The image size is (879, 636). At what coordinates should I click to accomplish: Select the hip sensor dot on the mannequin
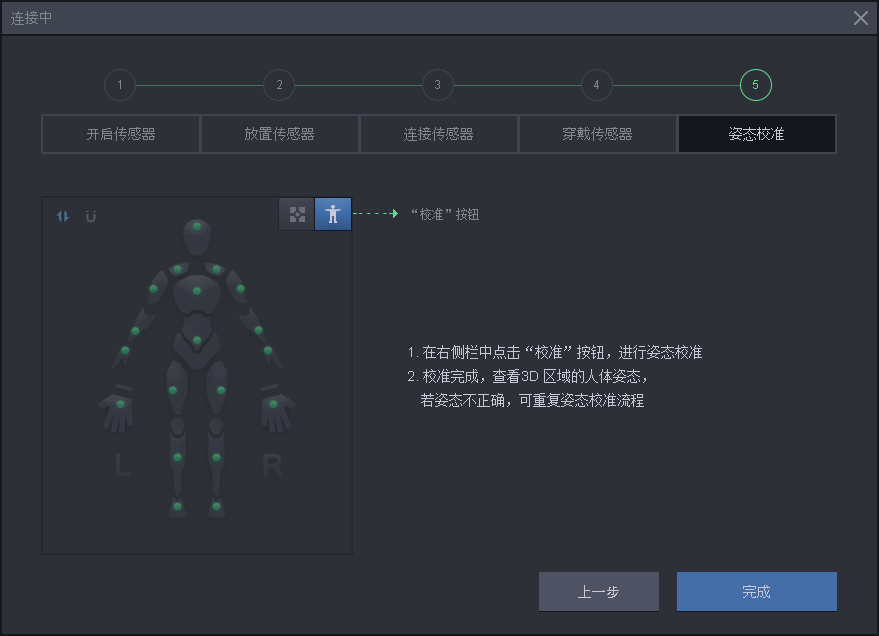197,341
